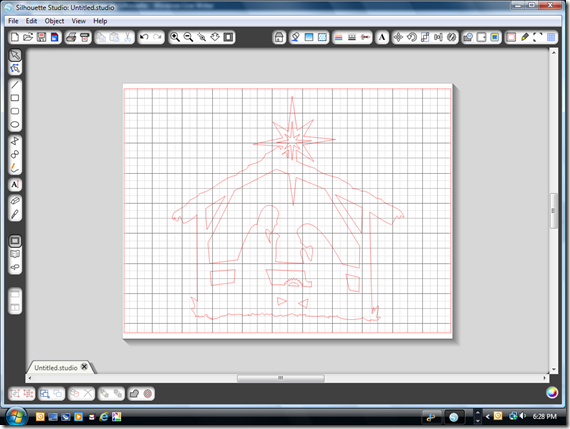Screen dimensions: 570x429
Task: Zoom out with the minus magnifier
Action: [188, 37]
